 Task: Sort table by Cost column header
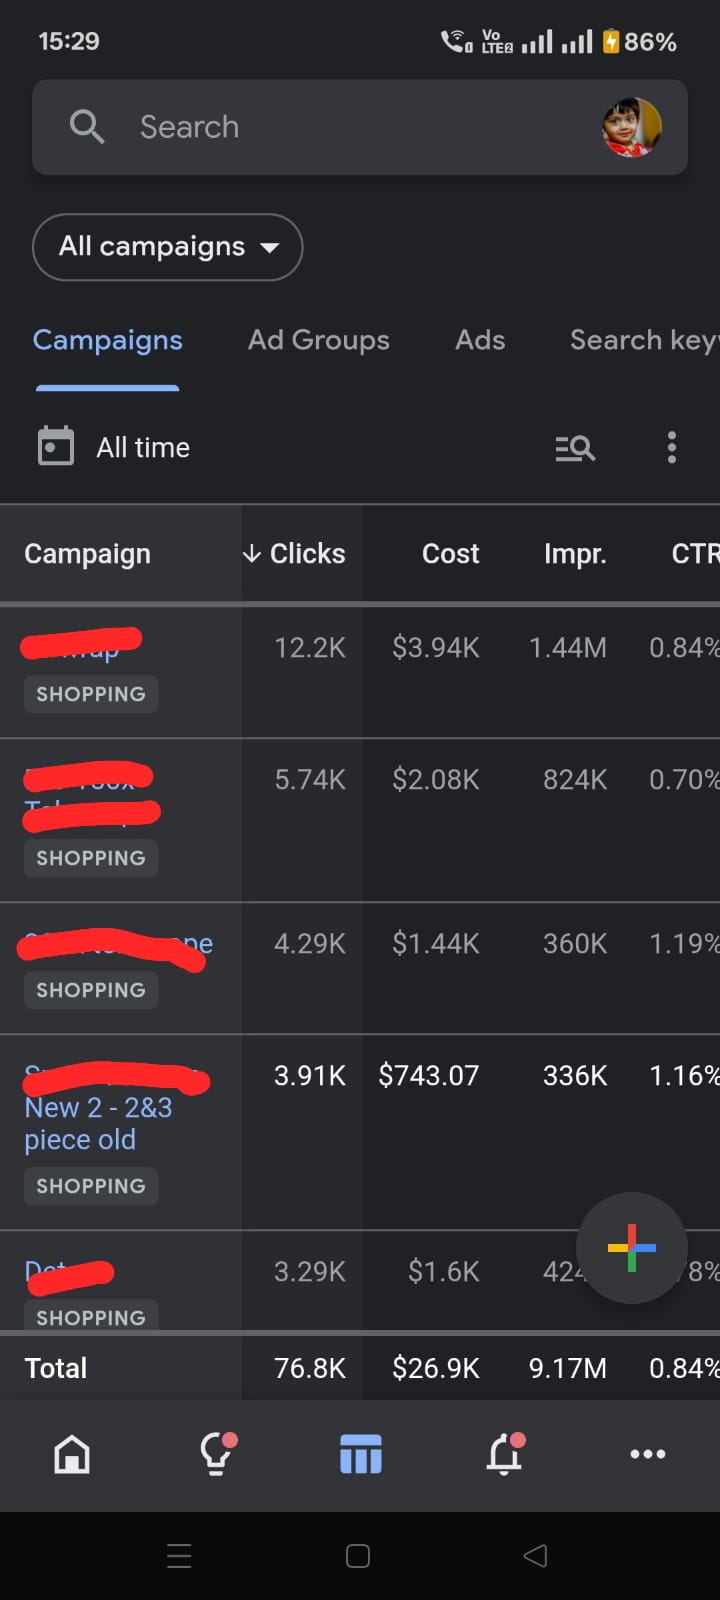(x=450, y=553)
